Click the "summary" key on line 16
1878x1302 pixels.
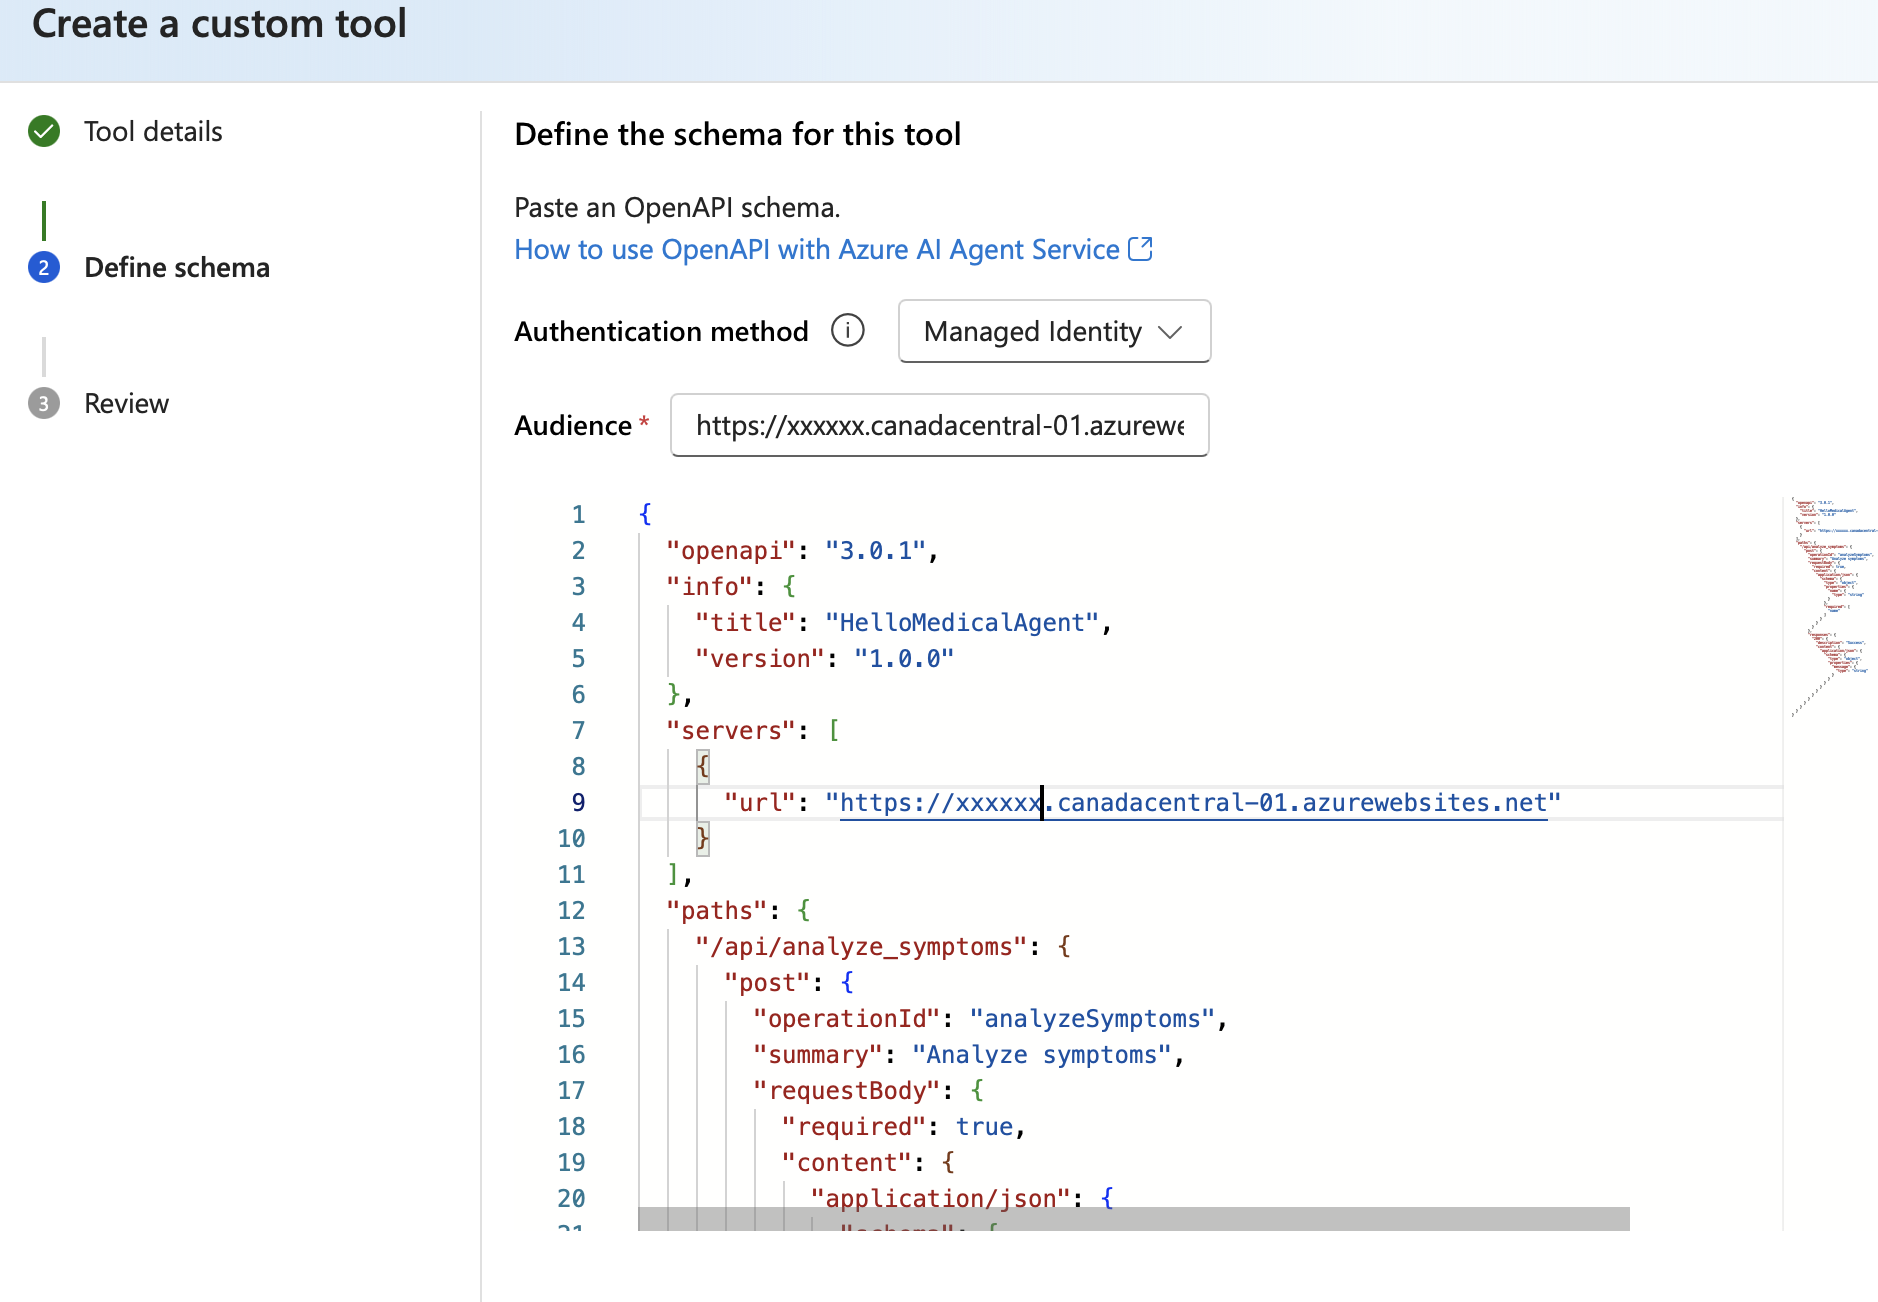click(x=818, y=1054)
